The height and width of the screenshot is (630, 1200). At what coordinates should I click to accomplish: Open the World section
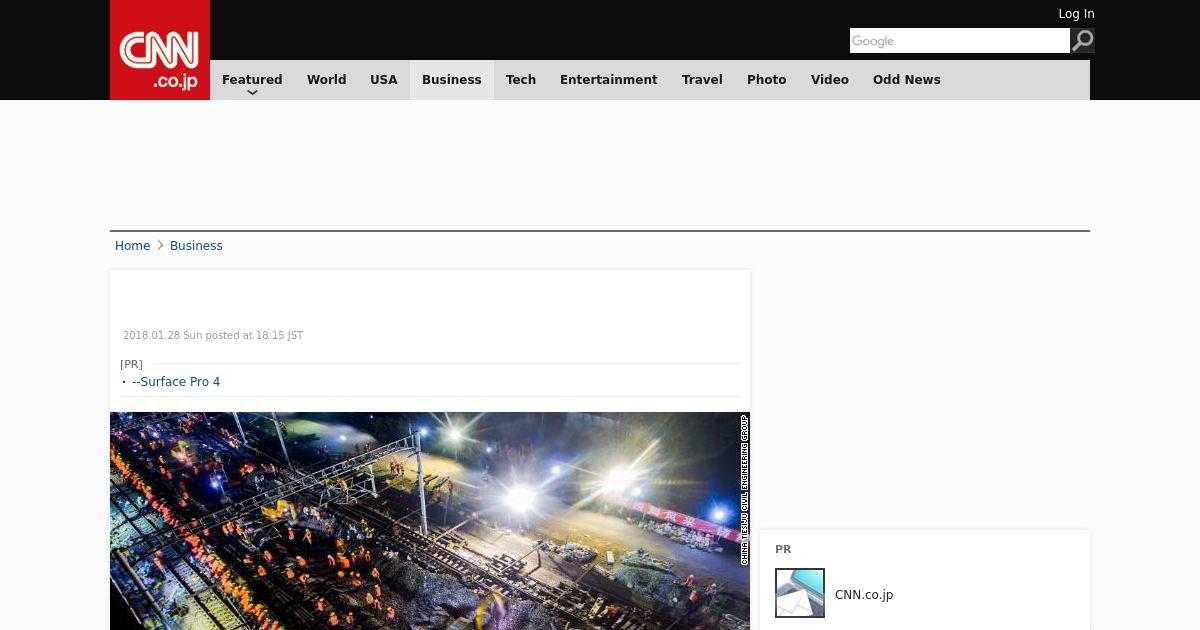pyautogui.click(x=326, y=80)
